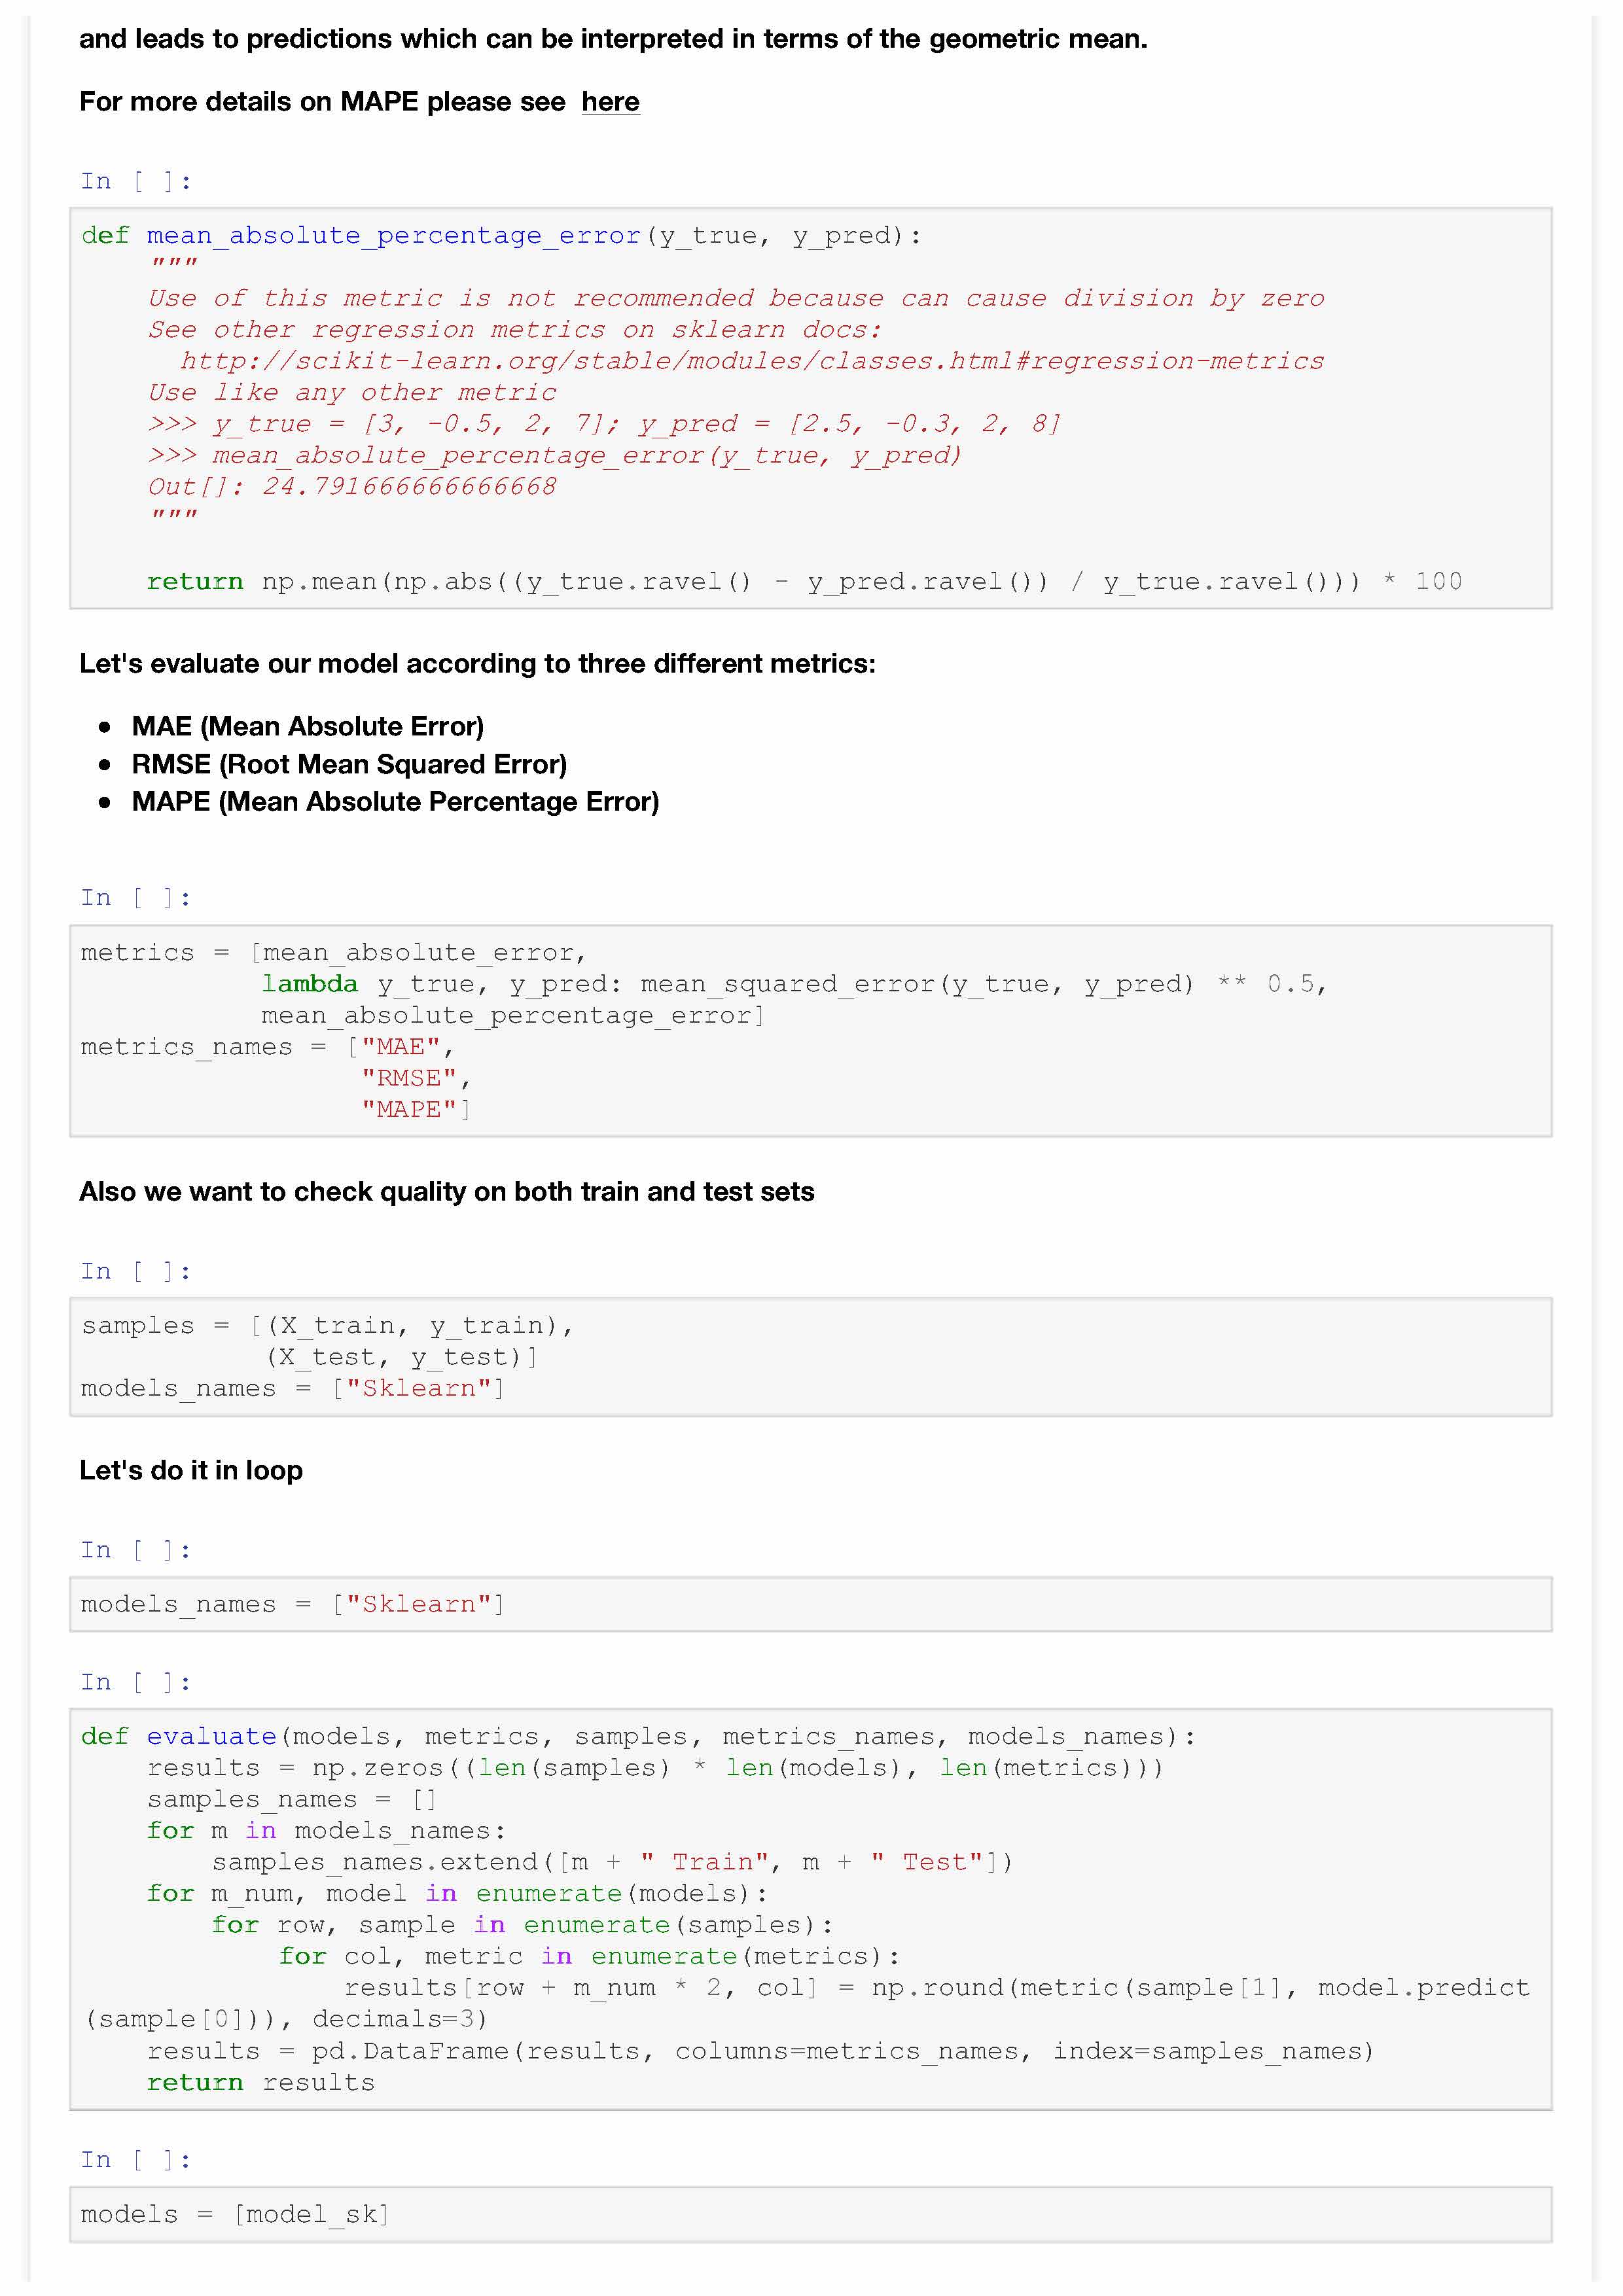Click the "MAPE (Mean Absolute Percentage Error)" bullet
The height and width of the screenshot is (2296, 1623).
[x=395, y=802]
